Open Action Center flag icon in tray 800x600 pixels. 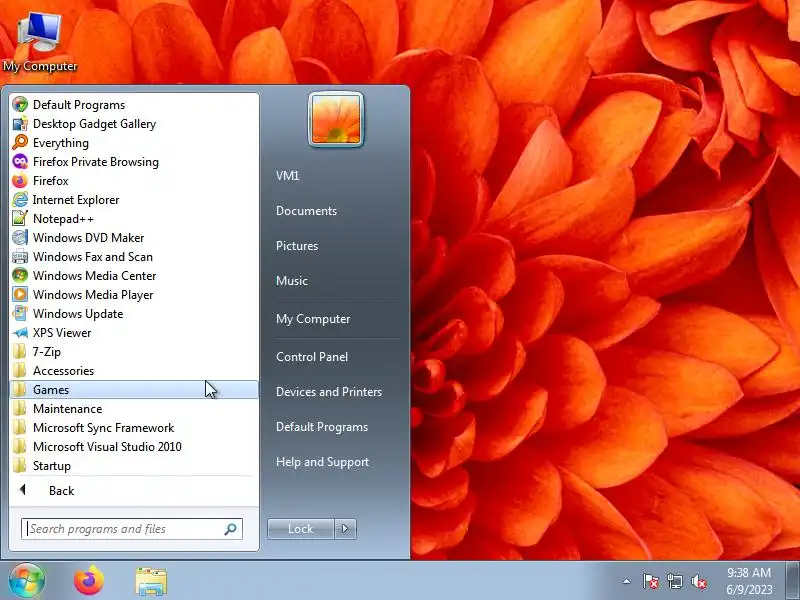(651, 581)
